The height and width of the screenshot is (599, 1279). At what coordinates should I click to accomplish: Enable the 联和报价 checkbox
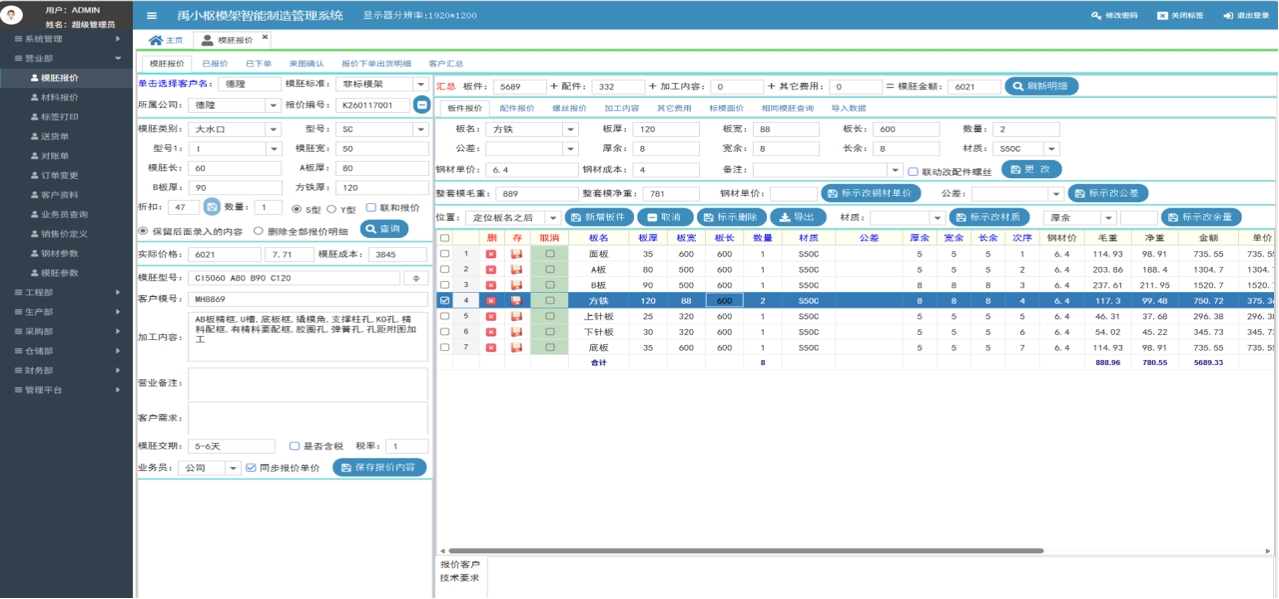[371, 208]
